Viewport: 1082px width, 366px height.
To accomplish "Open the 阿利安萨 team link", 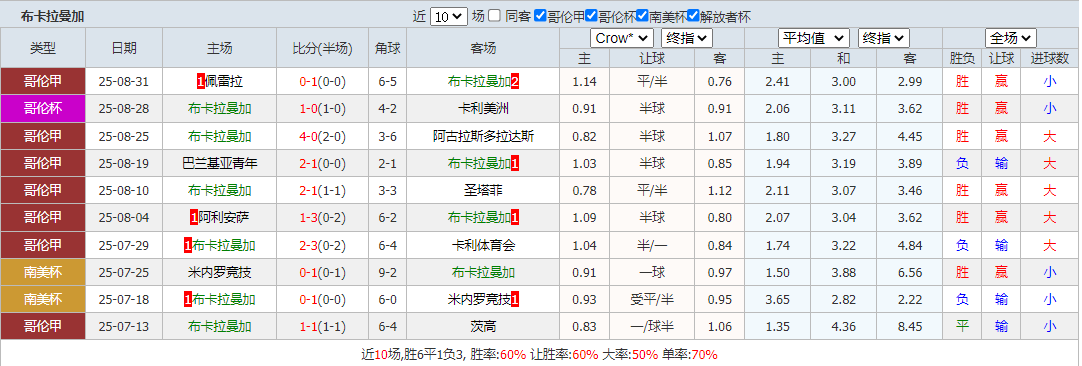I will click(224, 218).
